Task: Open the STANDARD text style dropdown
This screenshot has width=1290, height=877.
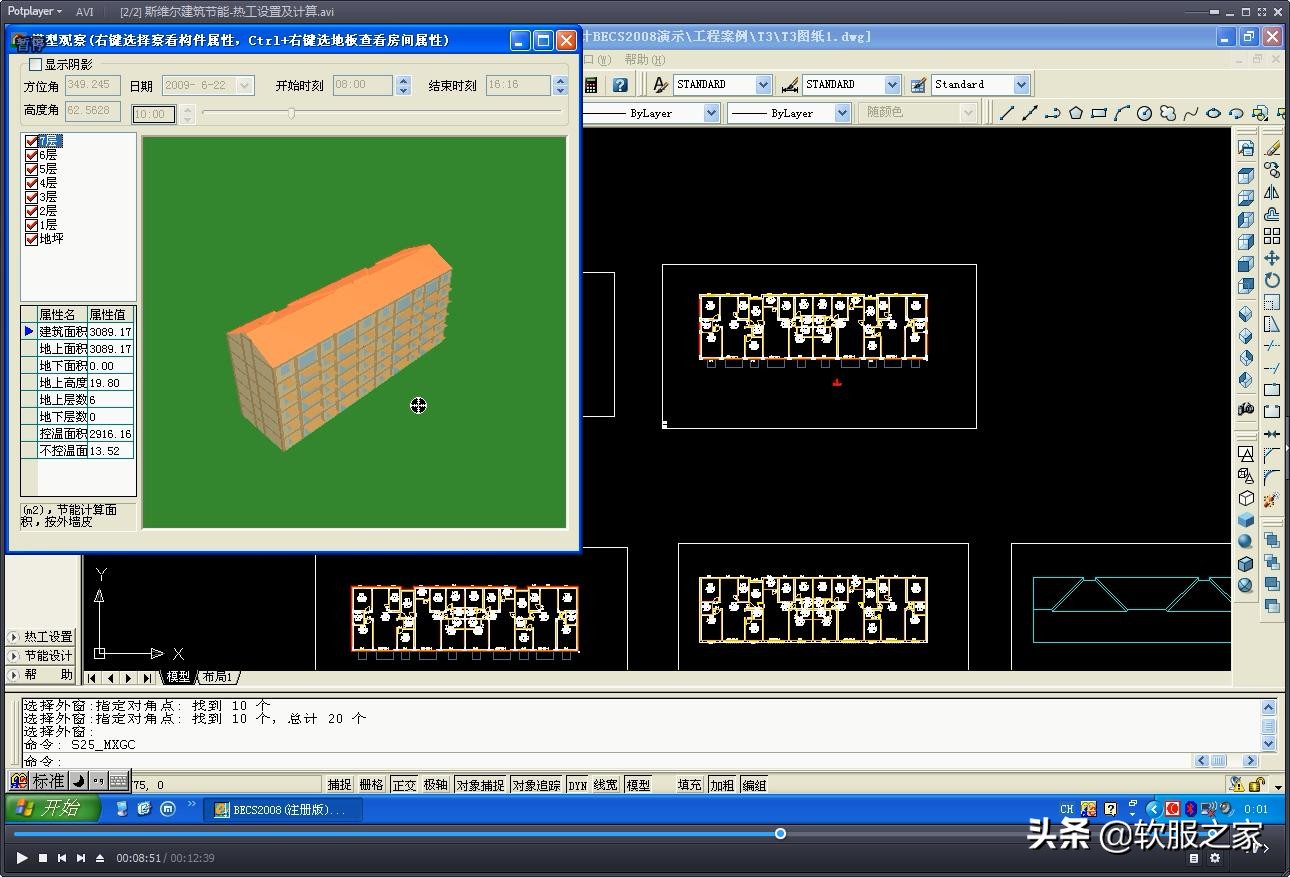Action: tap(763, 85)
